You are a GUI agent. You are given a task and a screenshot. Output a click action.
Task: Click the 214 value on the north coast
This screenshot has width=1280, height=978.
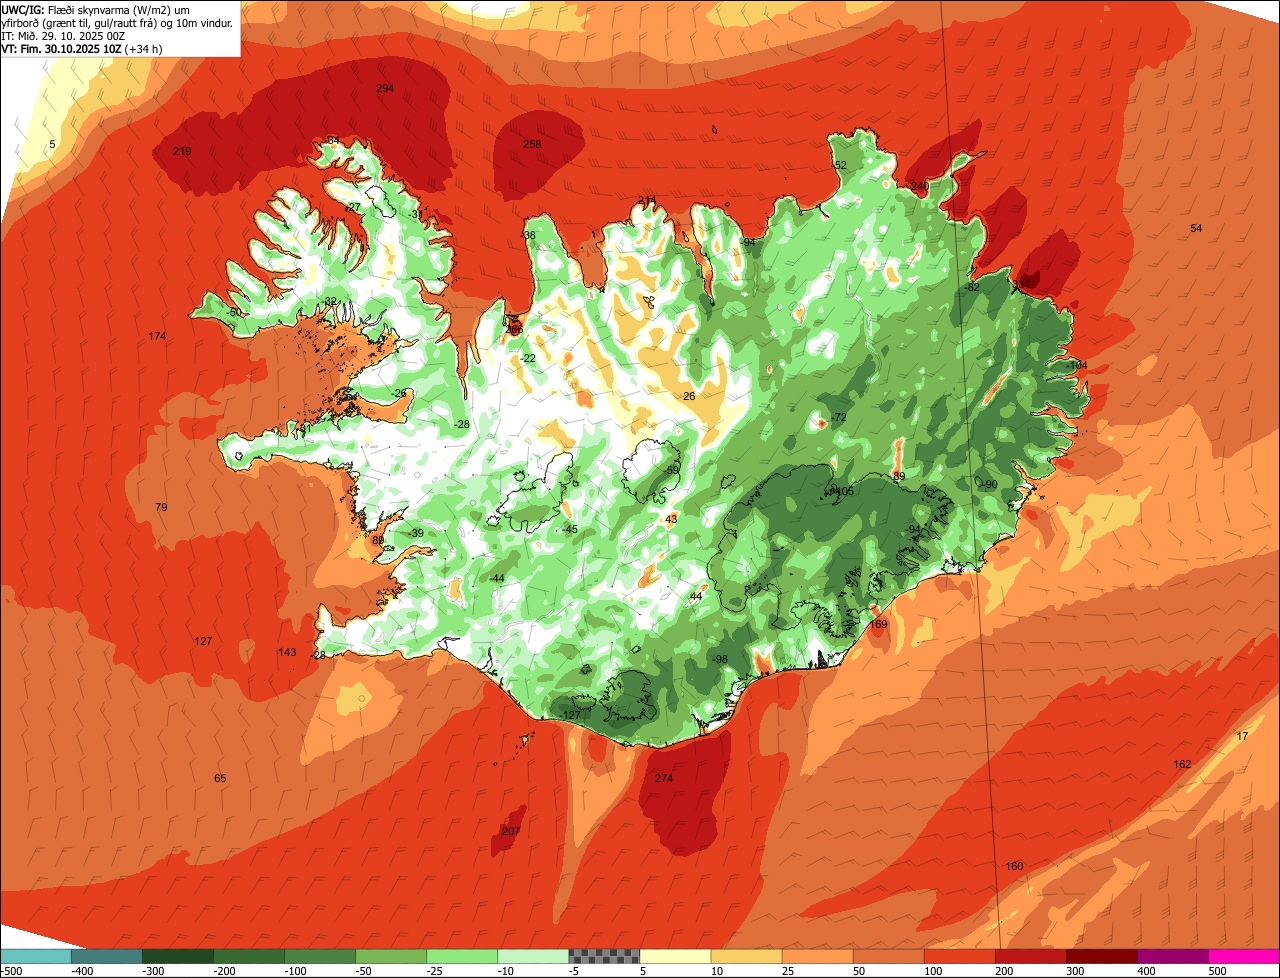click(x=647, y=200)
